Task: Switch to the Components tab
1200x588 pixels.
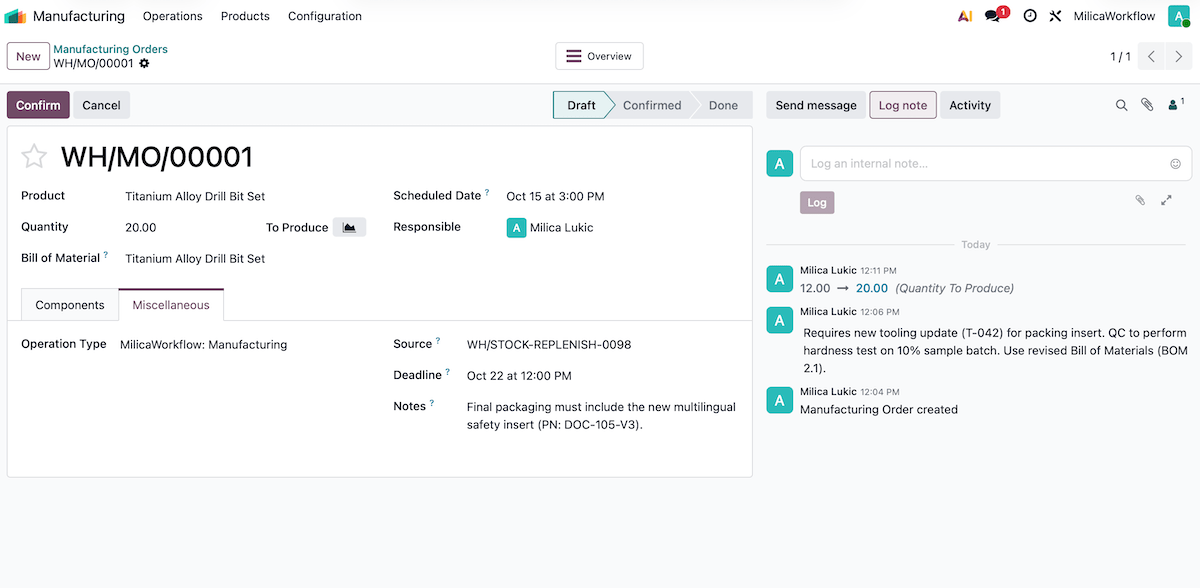Action: pyautogui.click(x=69, y=304)
